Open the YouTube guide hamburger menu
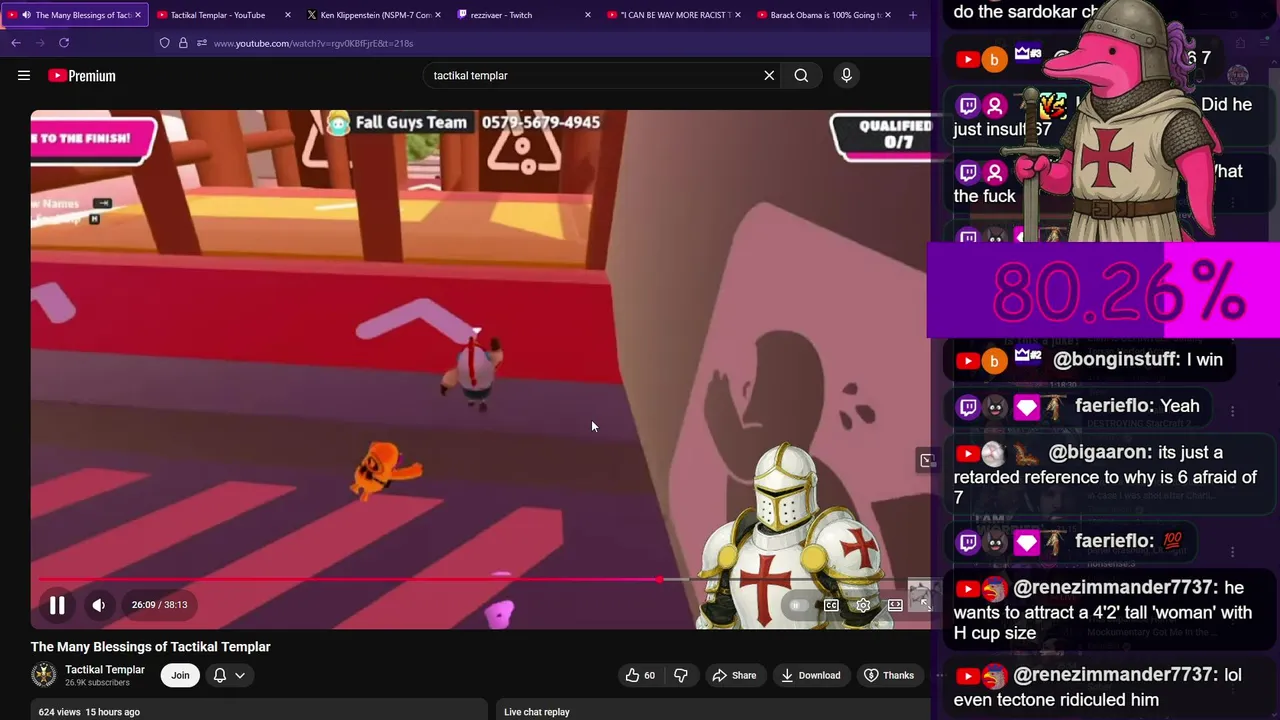Screen dimensions: 1280x720 [24, 75]
